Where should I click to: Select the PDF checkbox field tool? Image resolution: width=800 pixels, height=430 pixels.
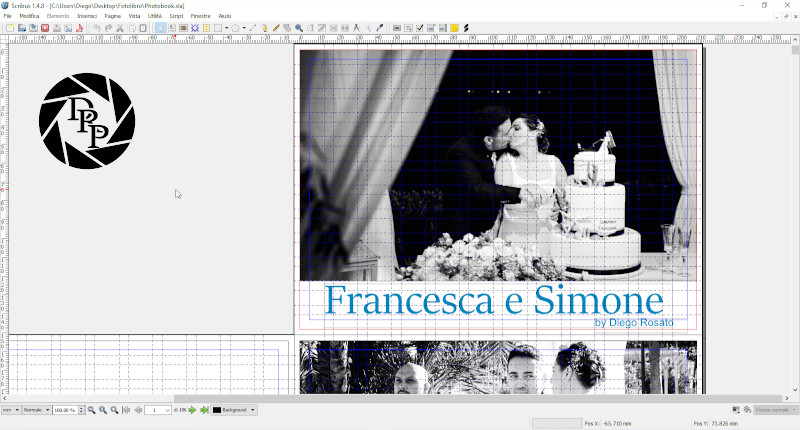coord(420,28)
